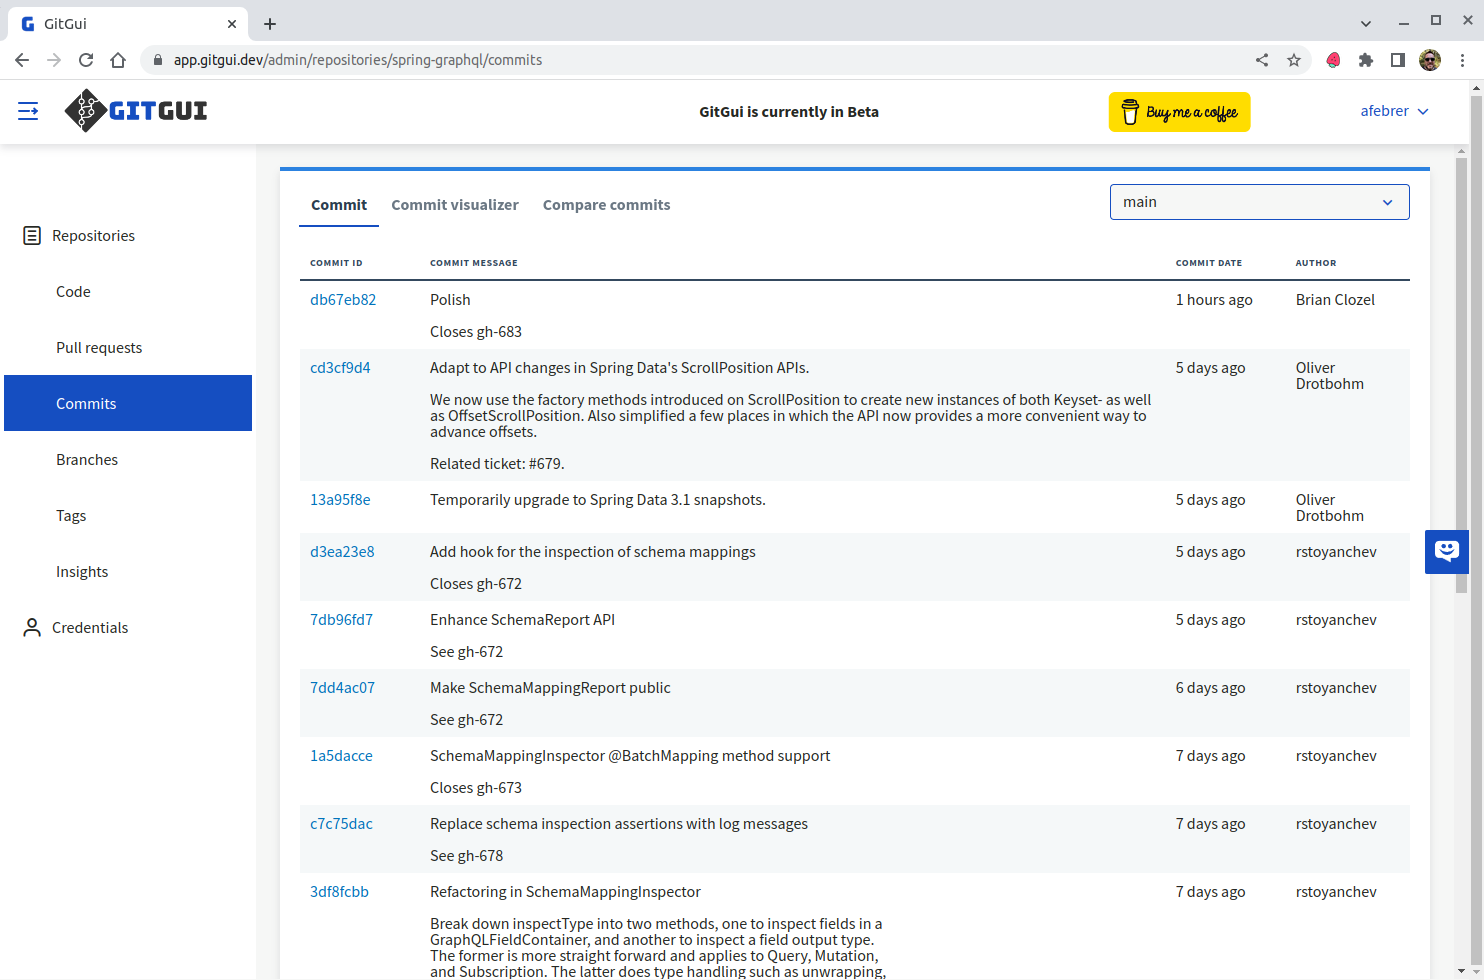Open the Chrome profile avatar
This screenshot has width=1484, height=980.
coord(1430,60)
